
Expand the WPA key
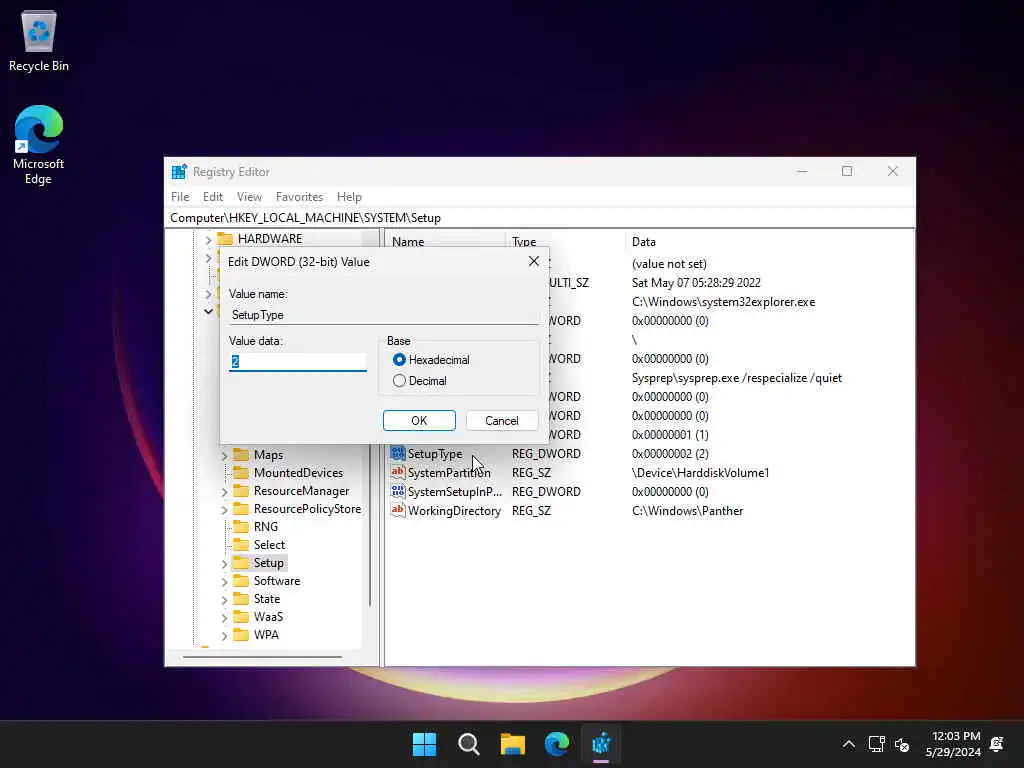(225, 635)
